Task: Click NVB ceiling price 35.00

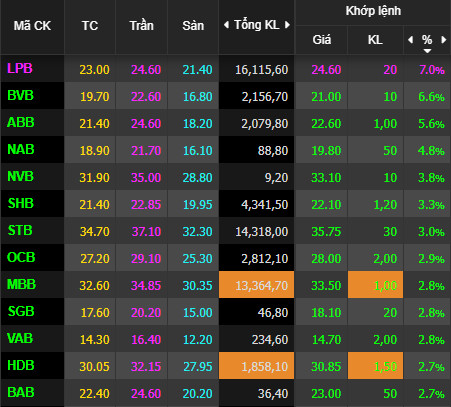Action: (x=146, y=178)
